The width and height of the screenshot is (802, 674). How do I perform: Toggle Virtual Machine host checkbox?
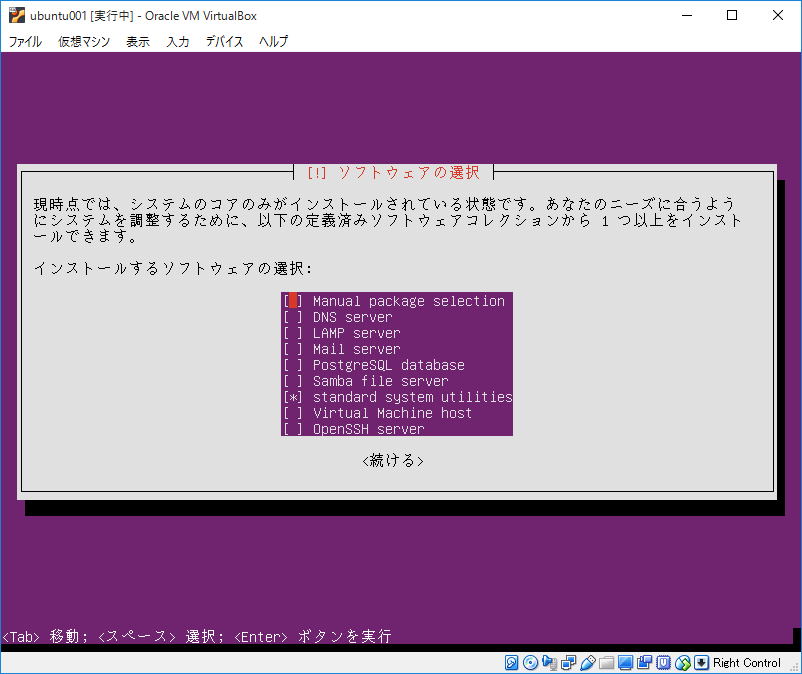point(293,413)
